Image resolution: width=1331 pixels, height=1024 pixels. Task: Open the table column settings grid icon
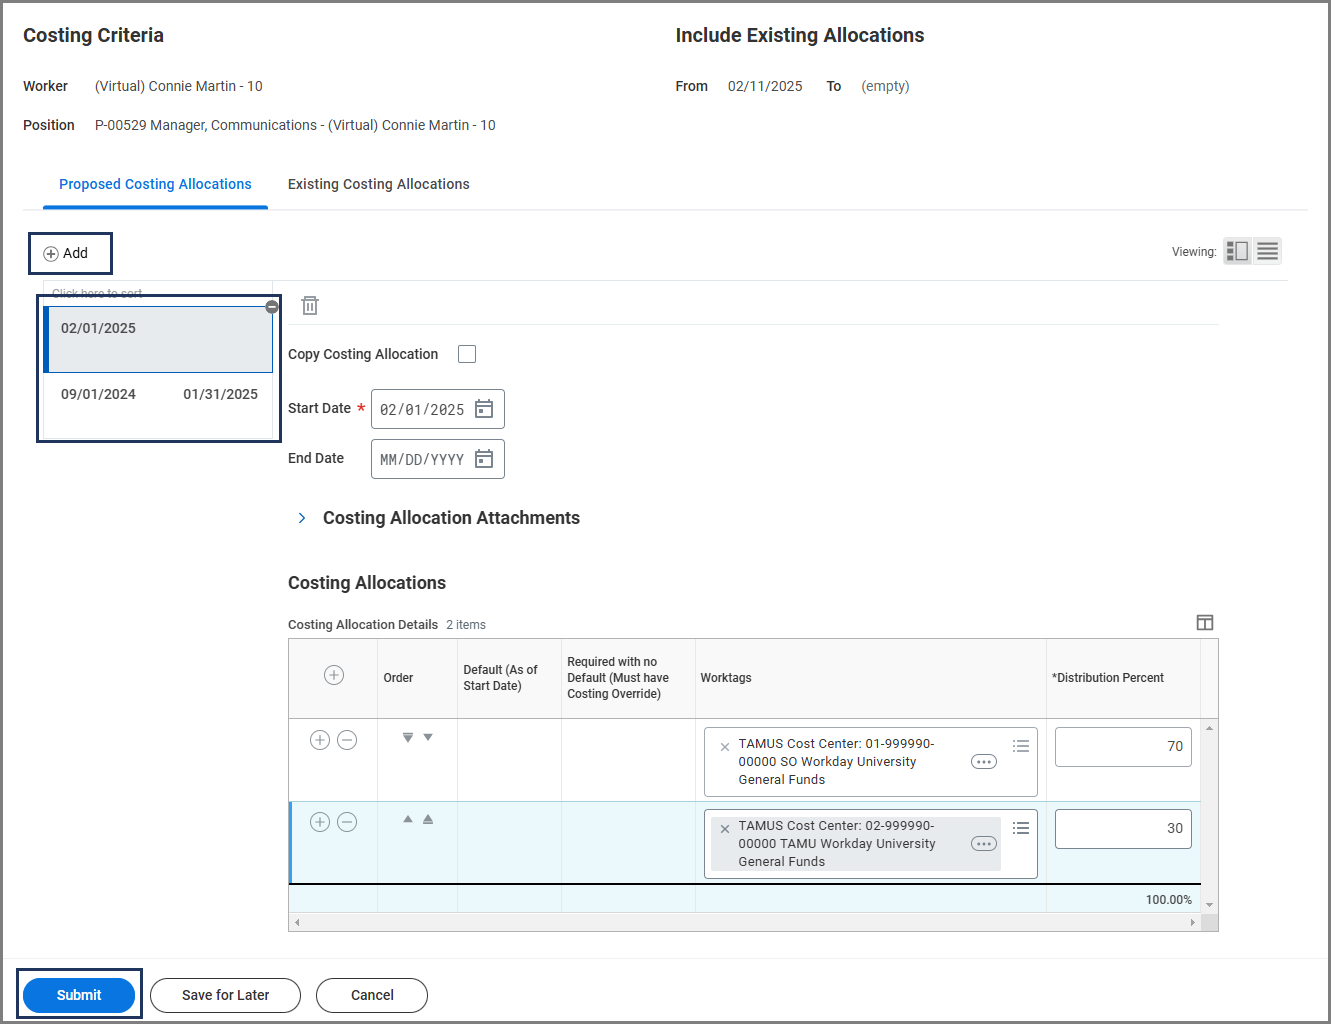pos(1205,623)
